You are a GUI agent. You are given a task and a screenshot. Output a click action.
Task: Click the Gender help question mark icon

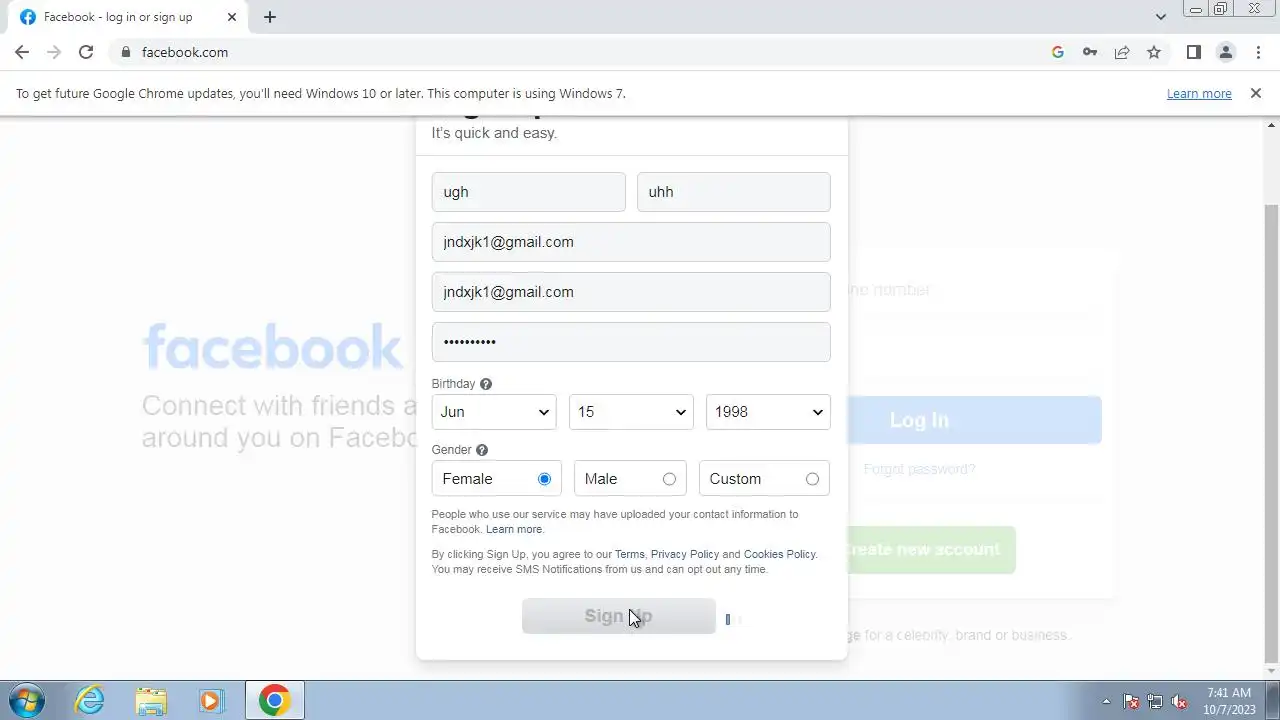click(482, 450)
